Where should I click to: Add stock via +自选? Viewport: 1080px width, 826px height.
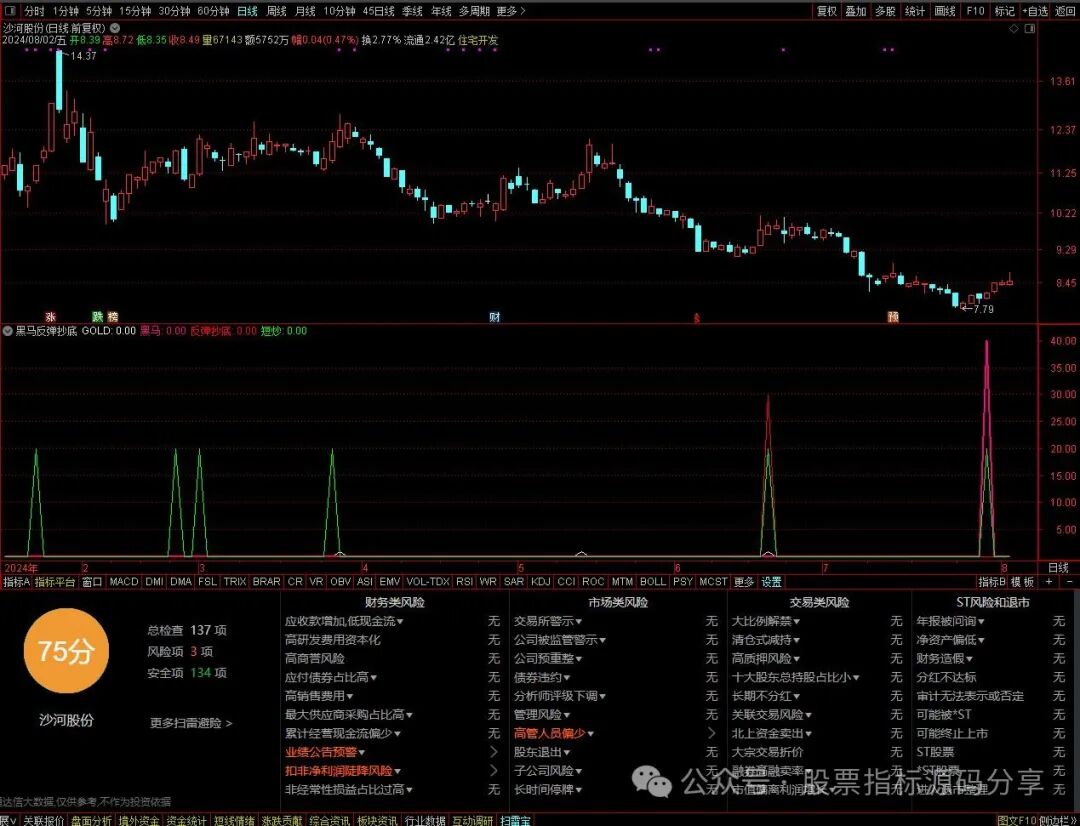coord(1035,11)
